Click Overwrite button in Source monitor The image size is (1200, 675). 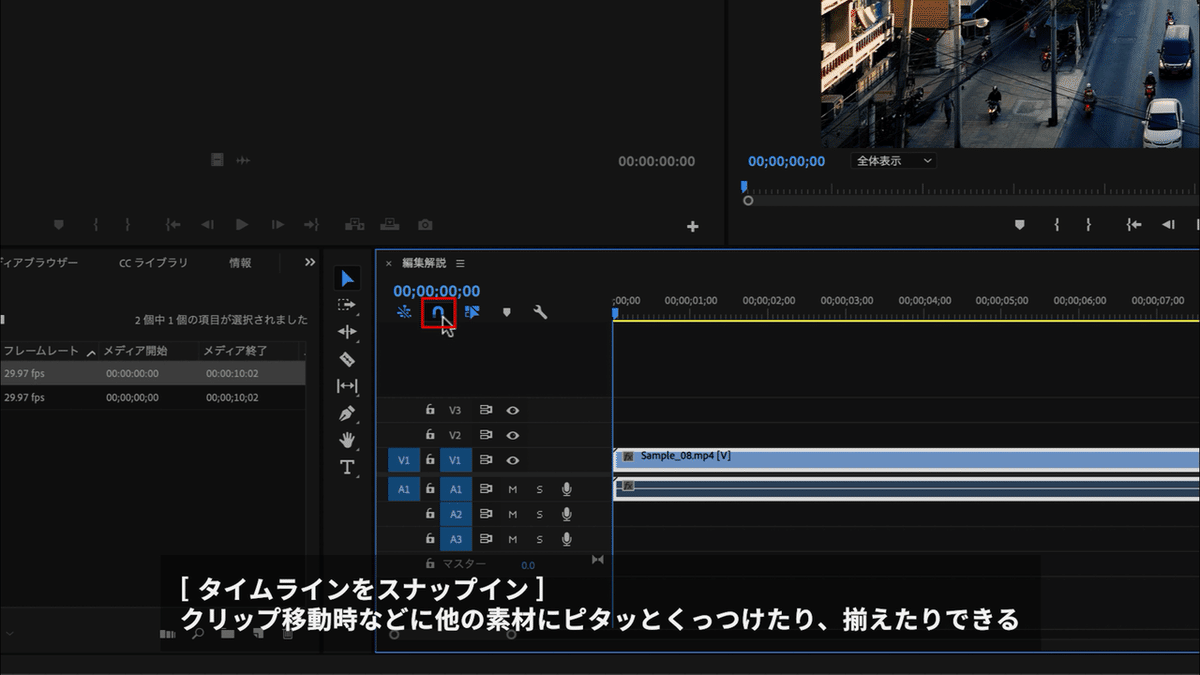pyautogui.click(x=390, y=225)
